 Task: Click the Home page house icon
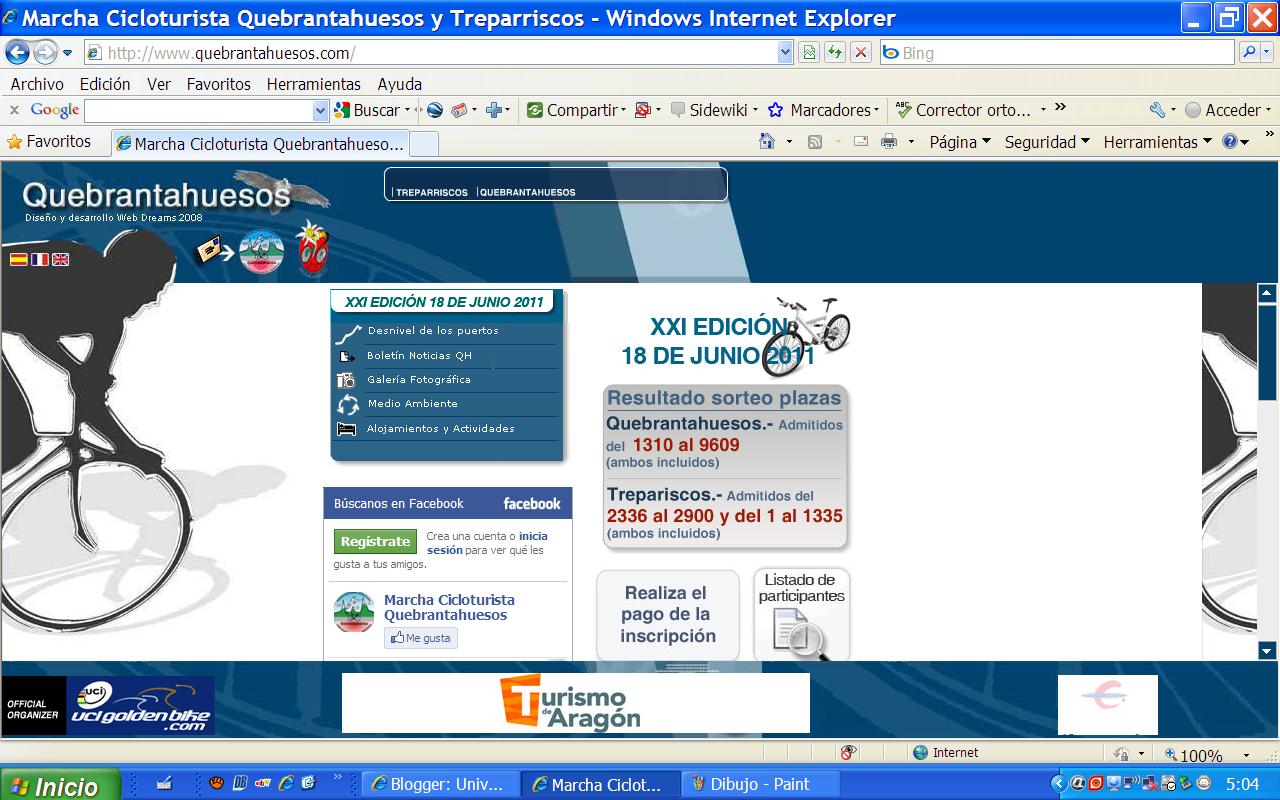767,142
